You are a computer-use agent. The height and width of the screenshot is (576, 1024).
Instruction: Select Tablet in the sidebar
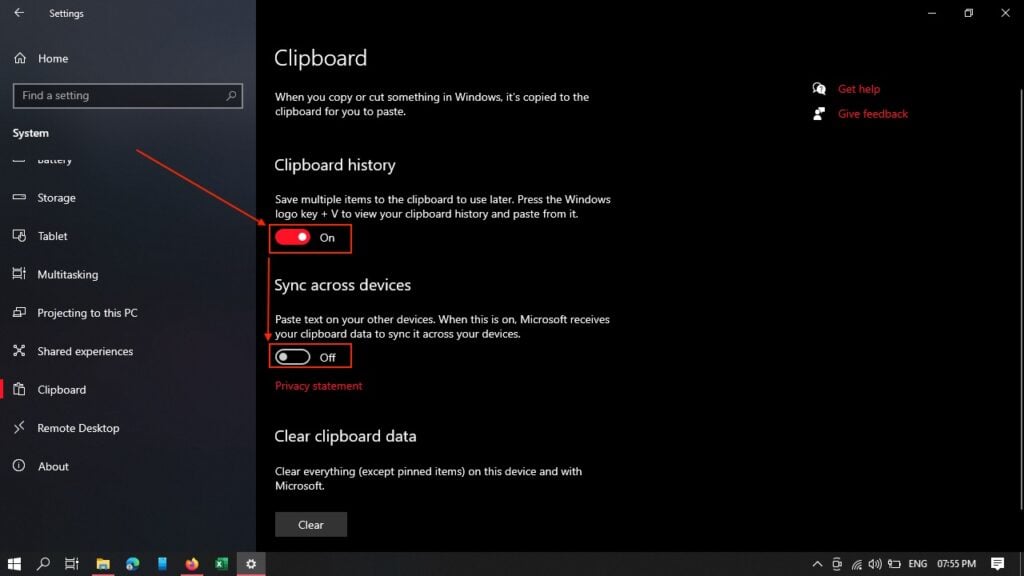(52, 236)
